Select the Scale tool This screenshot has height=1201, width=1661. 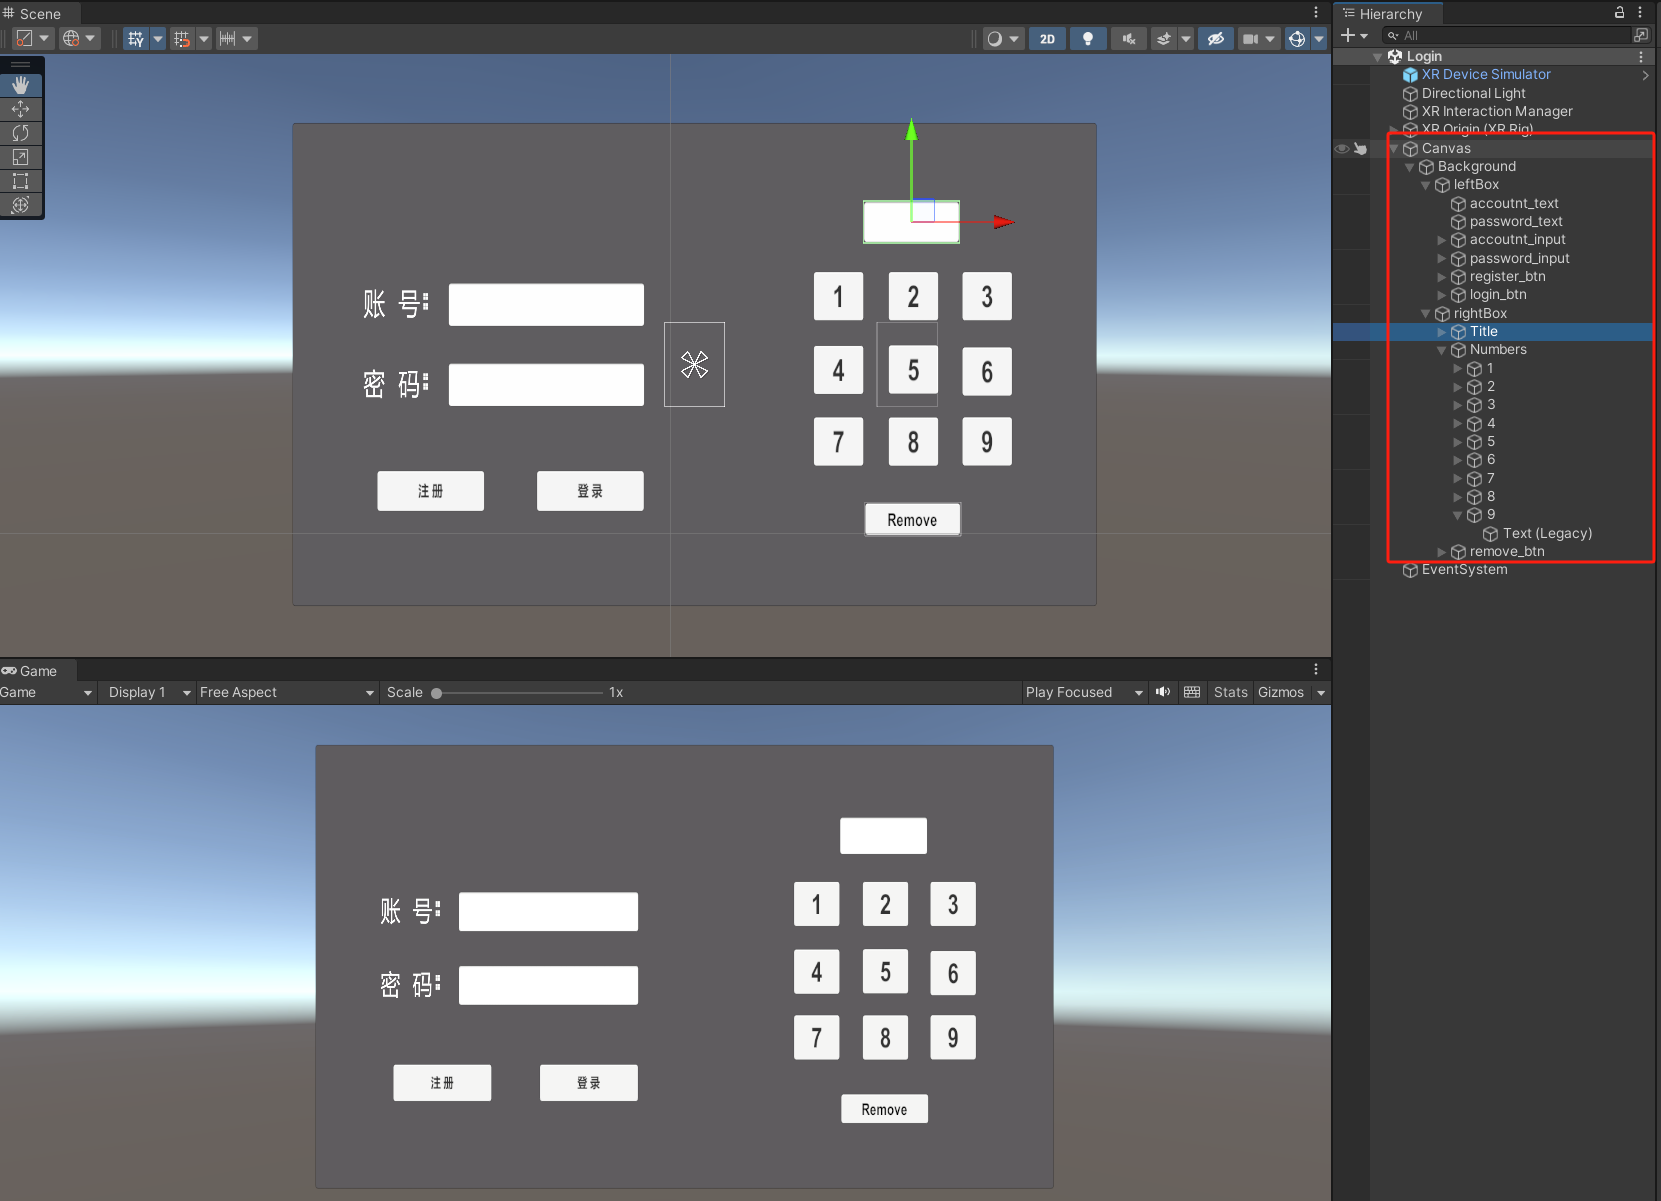20,157
